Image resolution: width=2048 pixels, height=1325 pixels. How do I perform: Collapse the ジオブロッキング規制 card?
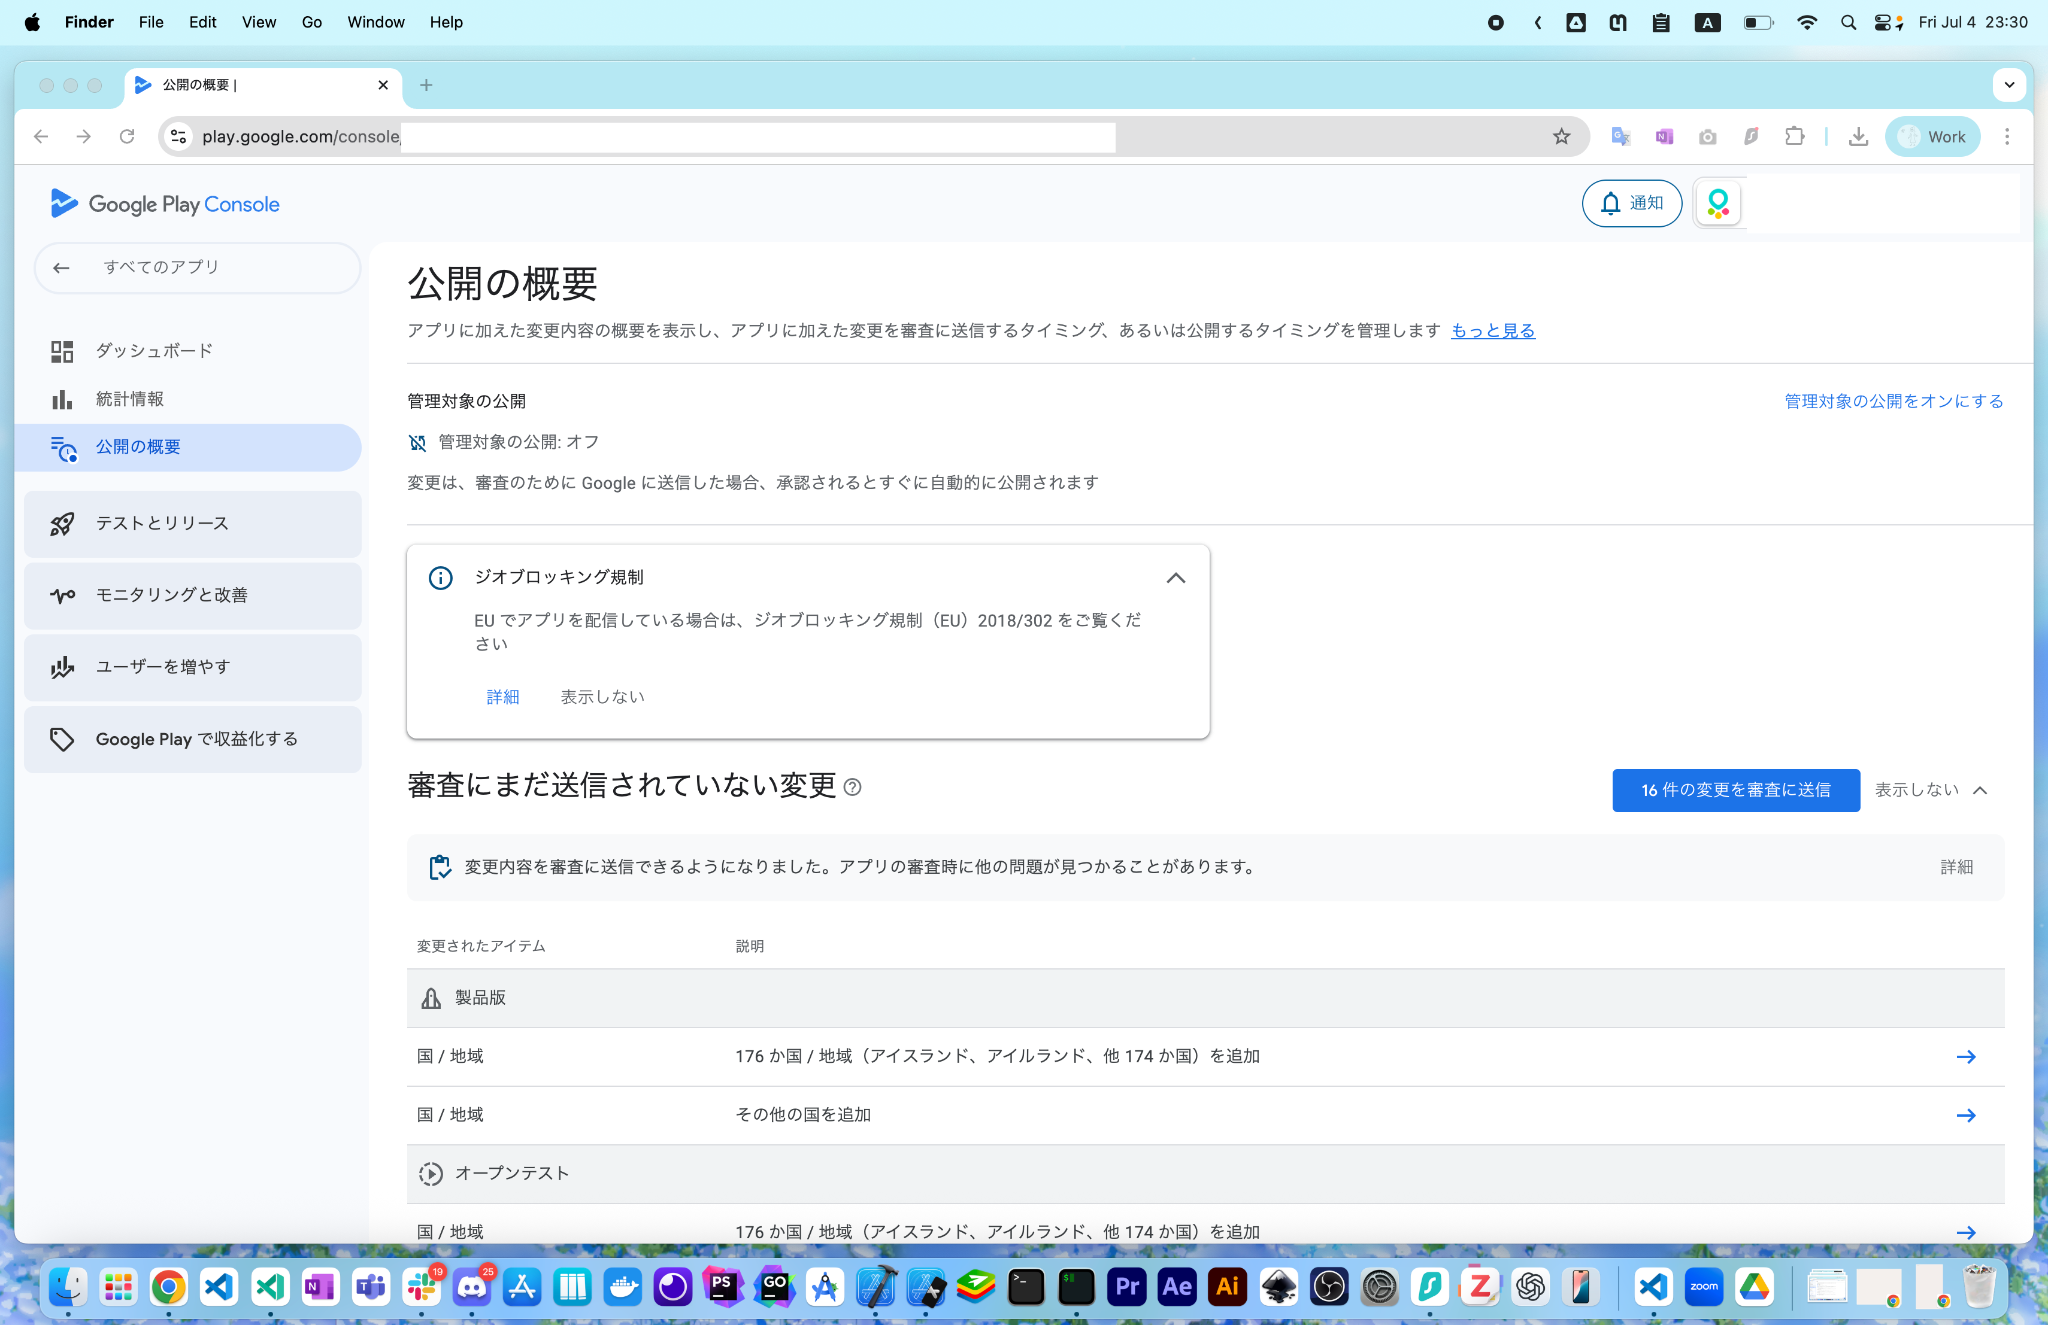point(1175,578)
